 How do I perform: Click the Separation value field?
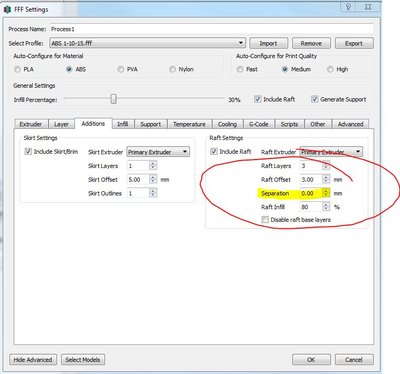click(x=311, y=193)
